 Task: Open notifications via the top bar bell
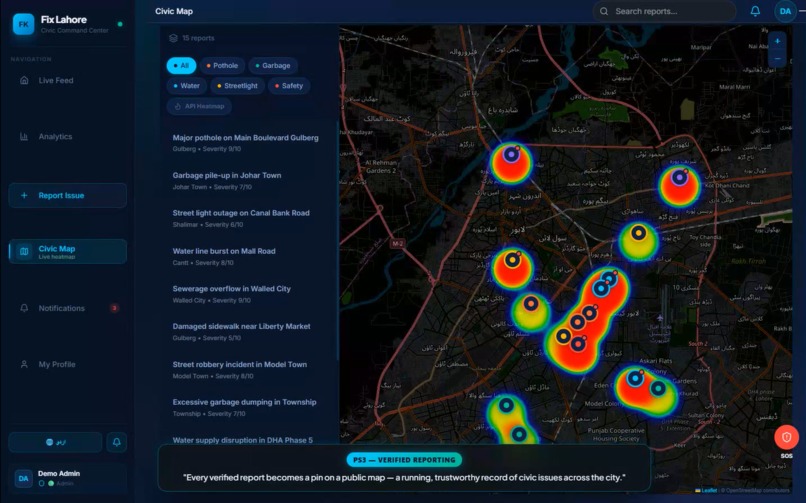755,11
